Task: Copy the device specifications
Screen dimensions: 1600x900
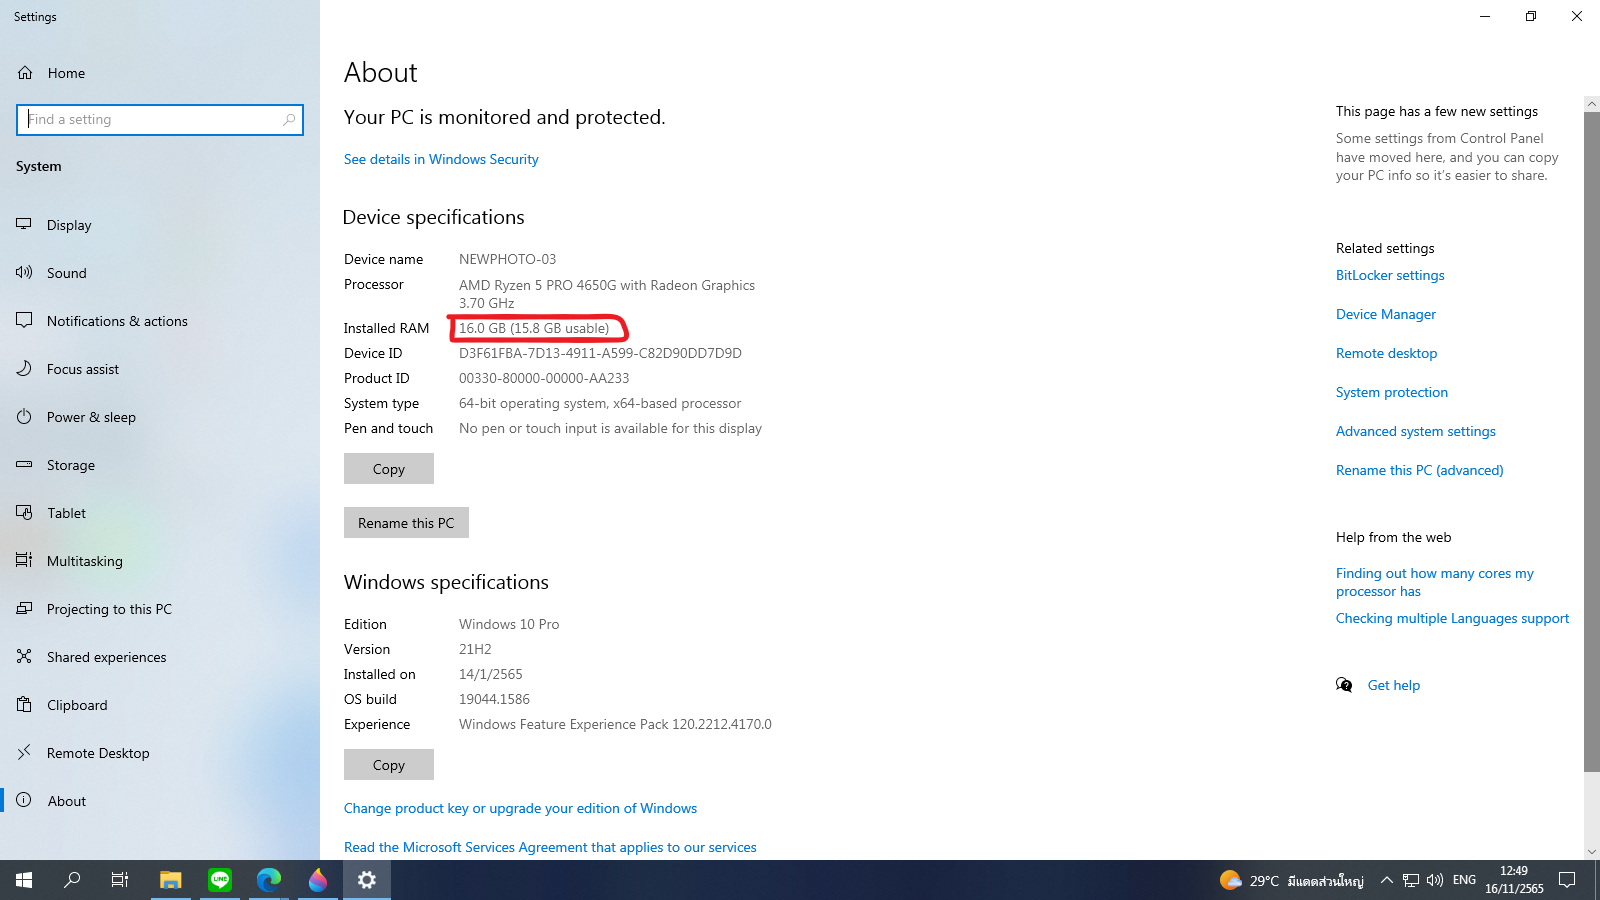Action: coord(389,469)
